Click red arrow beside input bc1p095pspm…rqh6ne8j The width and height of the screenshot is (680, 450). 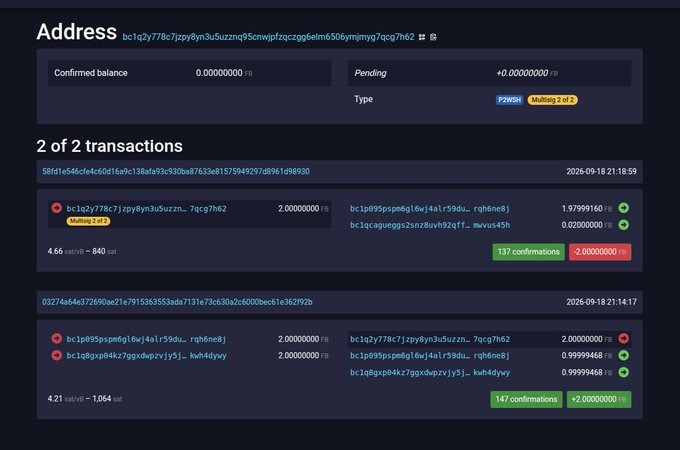tap(56, 339)
